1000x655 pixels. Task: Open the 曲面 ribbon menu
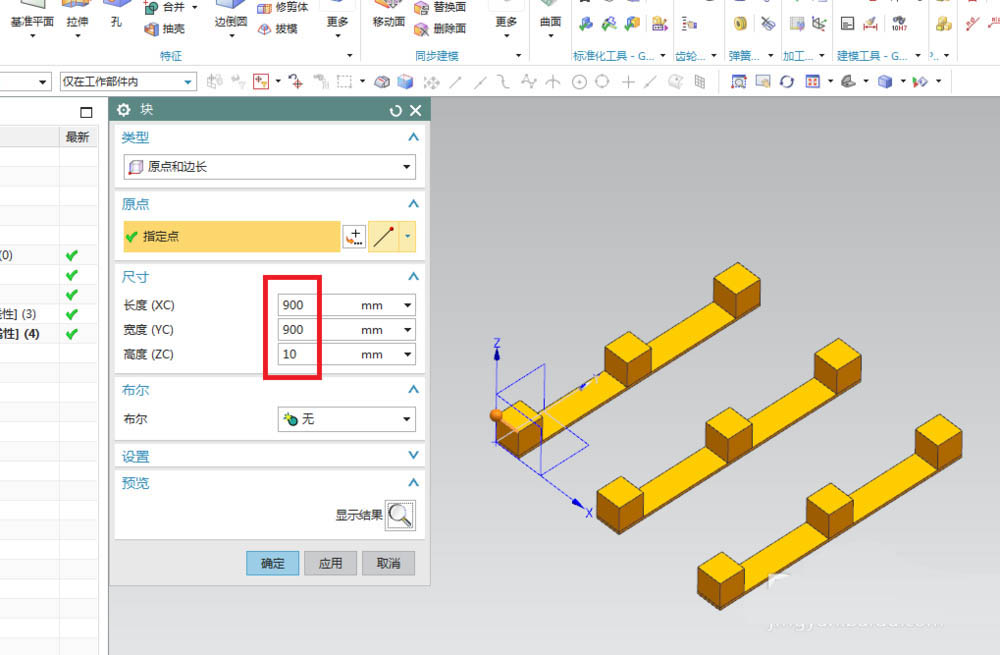click(x=550, y=22)
